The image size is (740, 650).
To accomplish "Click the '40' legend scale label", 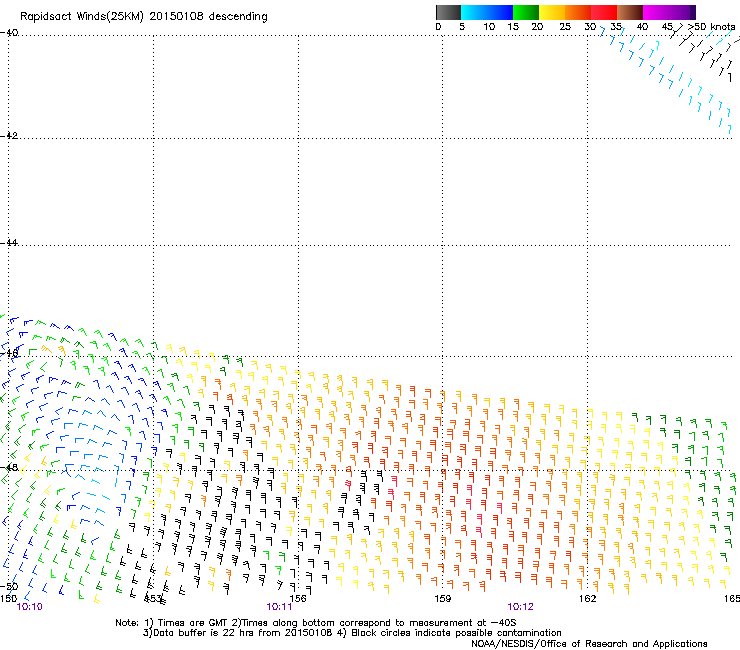I will (642, 27).
